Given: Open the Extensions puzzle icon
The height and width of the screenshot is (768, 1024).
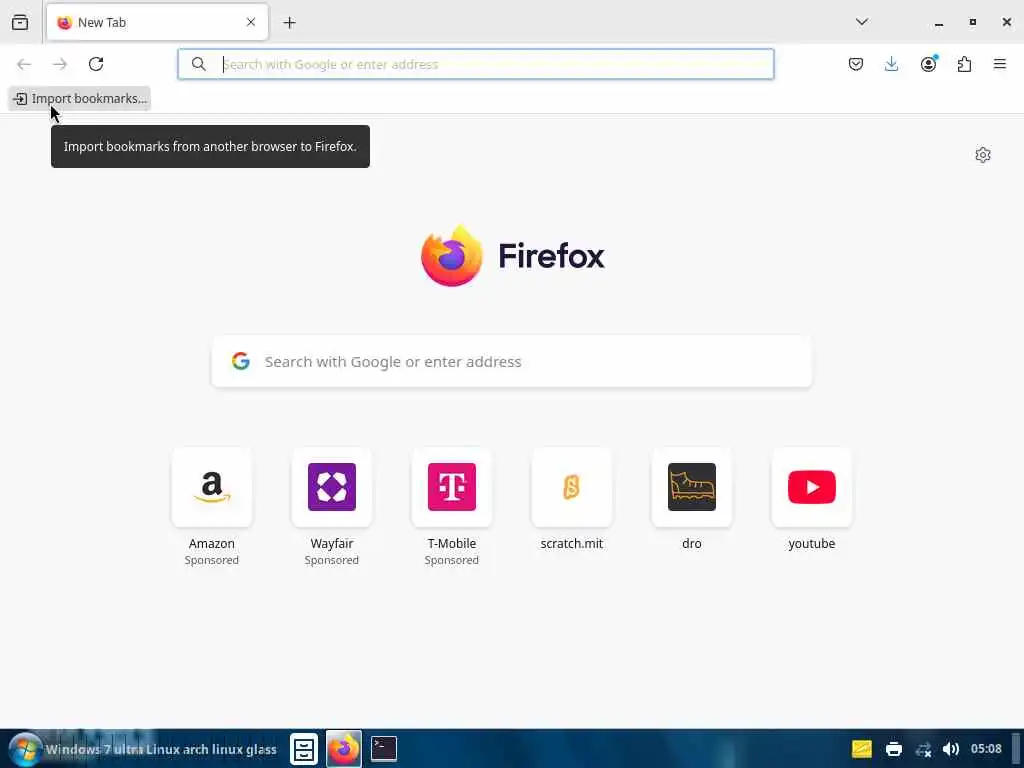Looking at the screenshot, I should pos(964,64).
